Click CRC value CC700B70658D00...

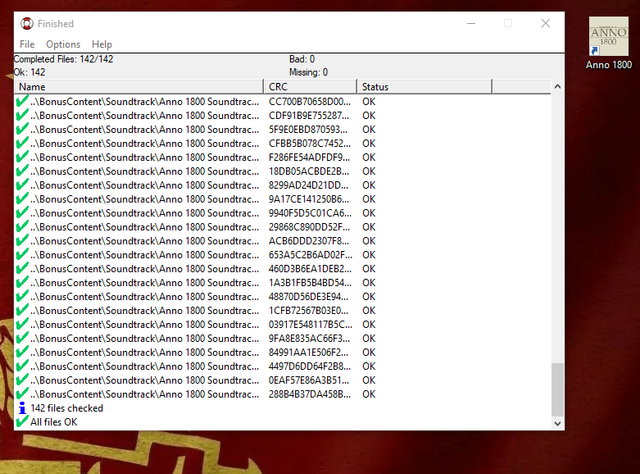click(x=309, y=102)
